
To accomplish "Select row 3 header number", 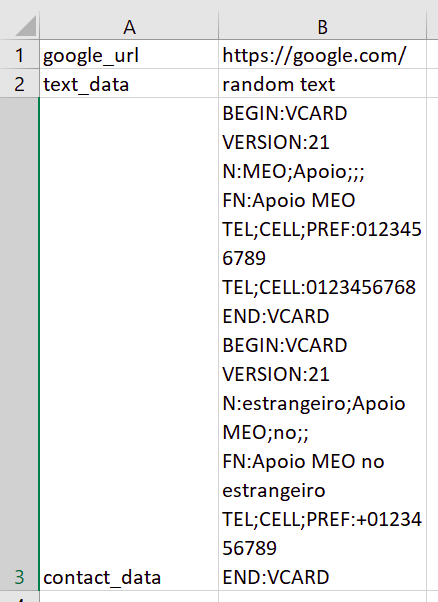I will [x=19, y=577].
